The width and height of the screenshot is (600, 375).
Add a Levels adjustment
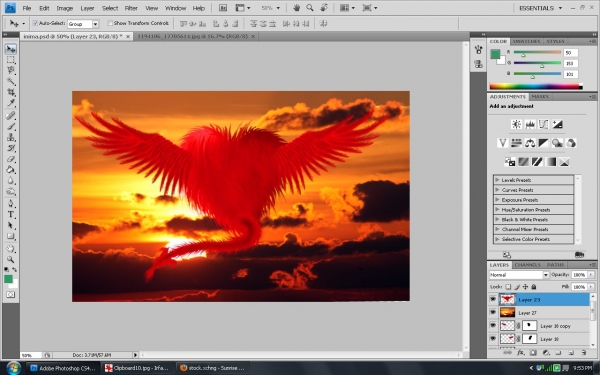point(530,124)
